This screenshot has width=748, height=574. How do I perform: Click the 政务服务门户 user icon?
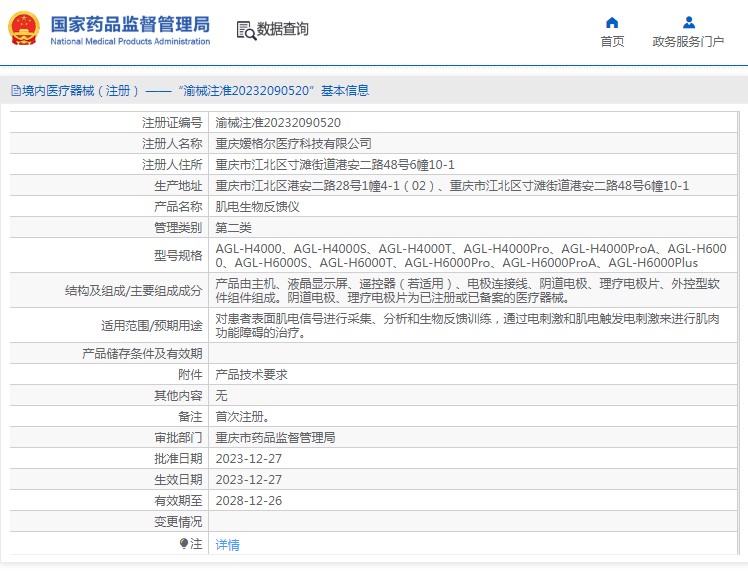688,22
